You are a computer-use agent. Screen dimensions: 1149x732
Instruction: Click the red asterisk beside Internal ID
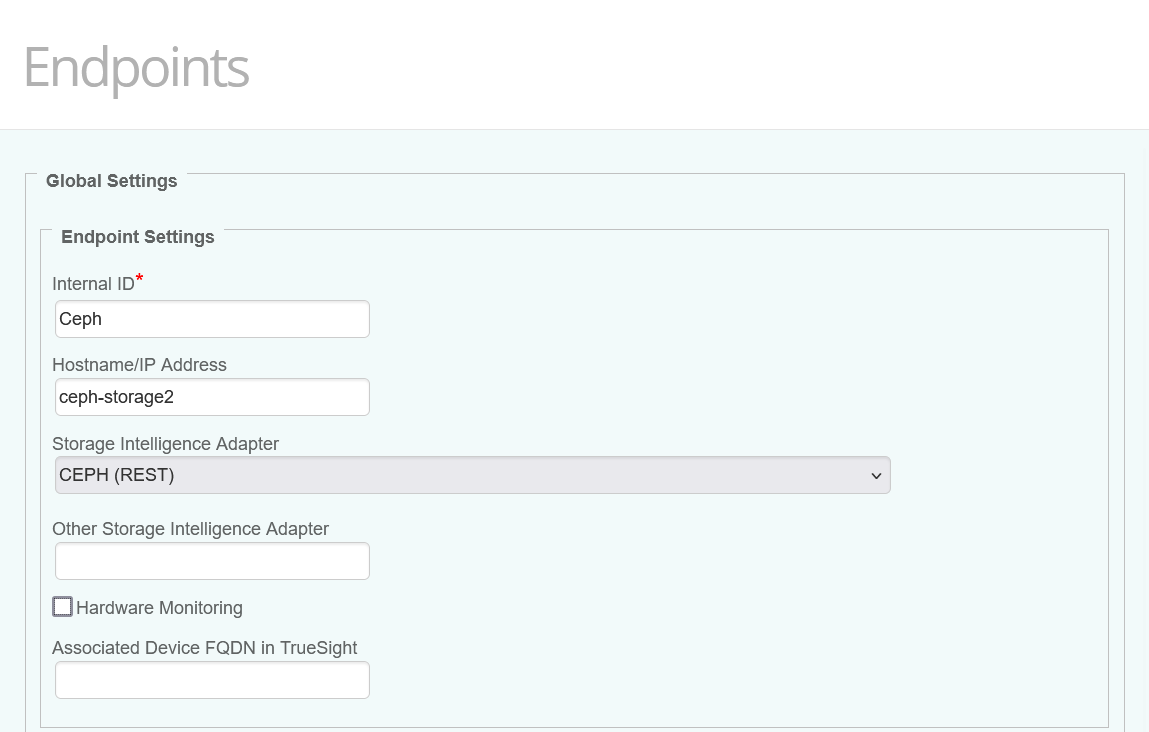click(139, 278)
